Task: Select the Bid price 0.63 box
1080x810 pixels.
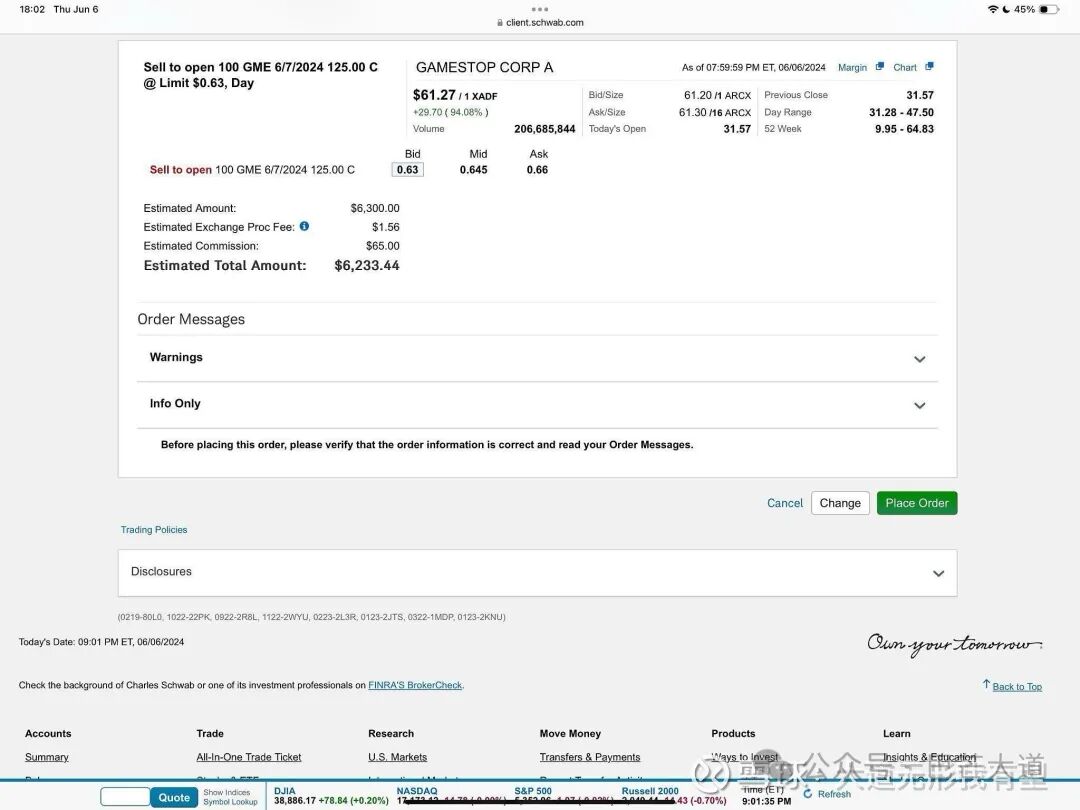Action: tap(407, 169)
